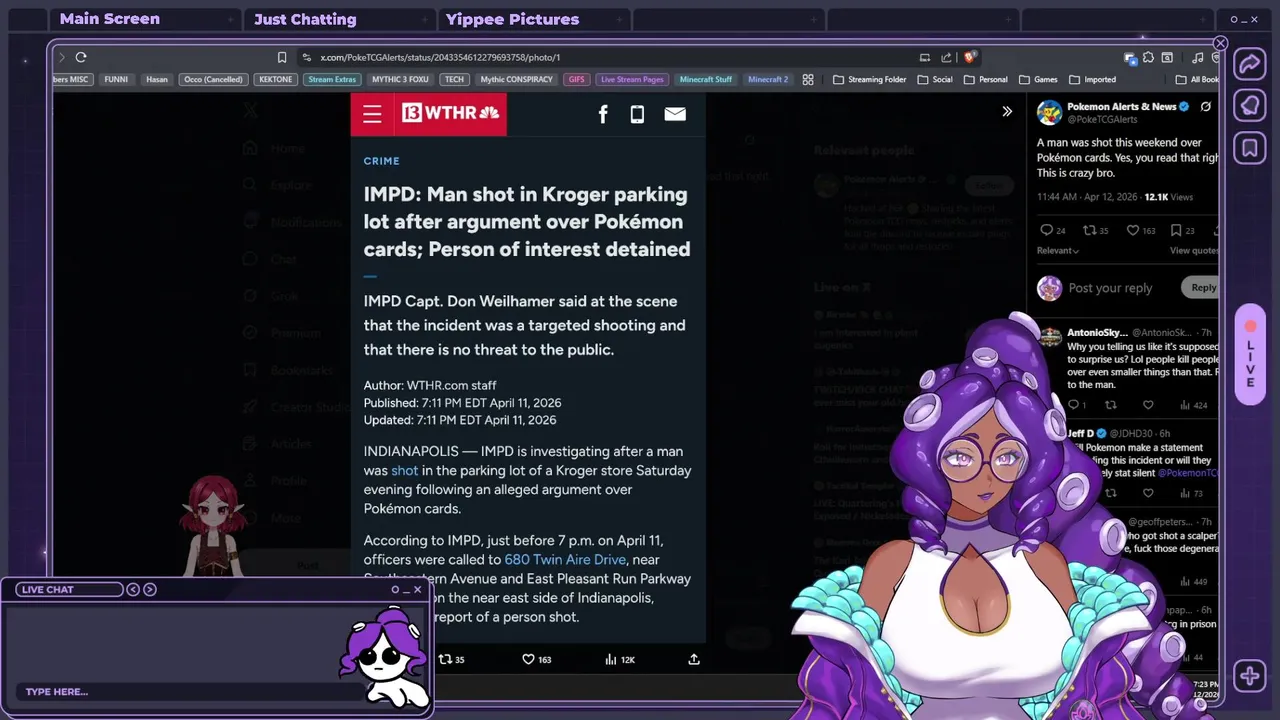Open the Imported bookmark folder
The image size is (1280, 720).
[1092, 79]
